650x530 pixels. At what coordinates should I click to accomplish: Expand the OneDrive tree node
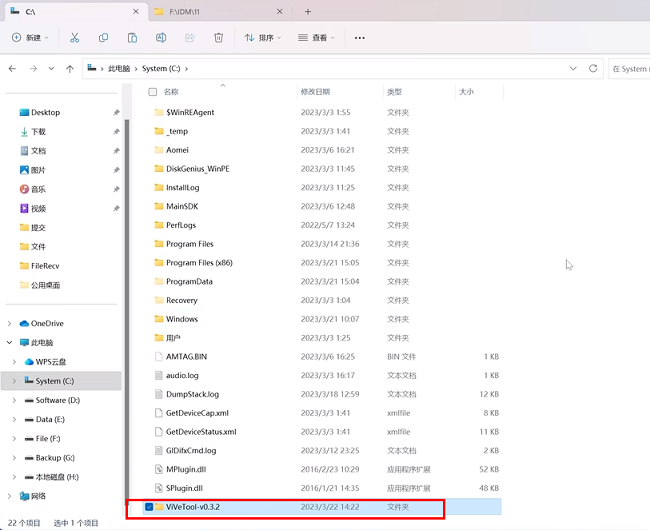coord(11,323)
